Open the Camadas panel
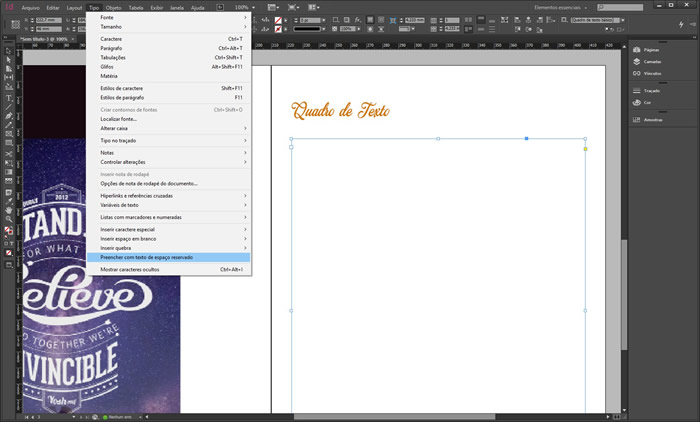This screenshot has width=700, height=422. coord(652,61)
